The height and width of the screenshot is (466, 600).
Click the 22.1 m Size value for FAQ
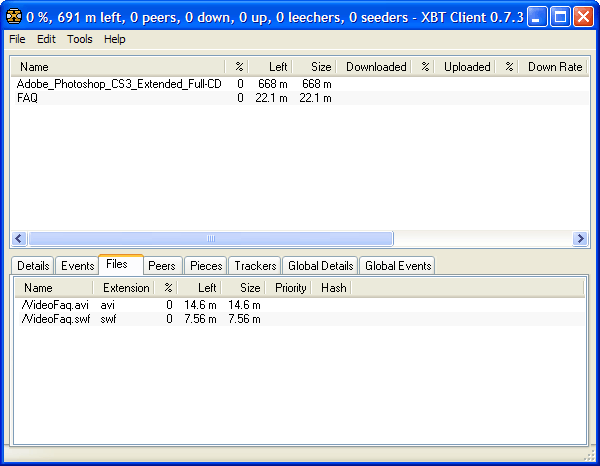(x=315, y=98)
